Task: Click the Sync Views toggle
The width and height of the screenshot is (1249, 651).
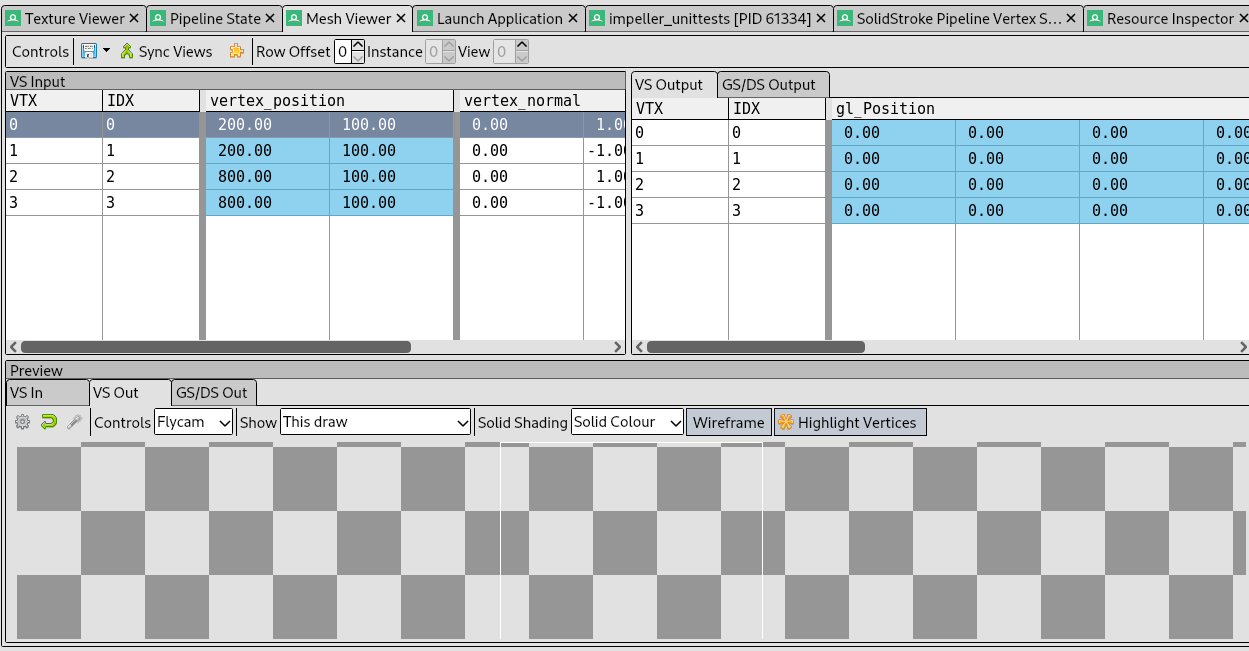Action: [x=166, y=51]
